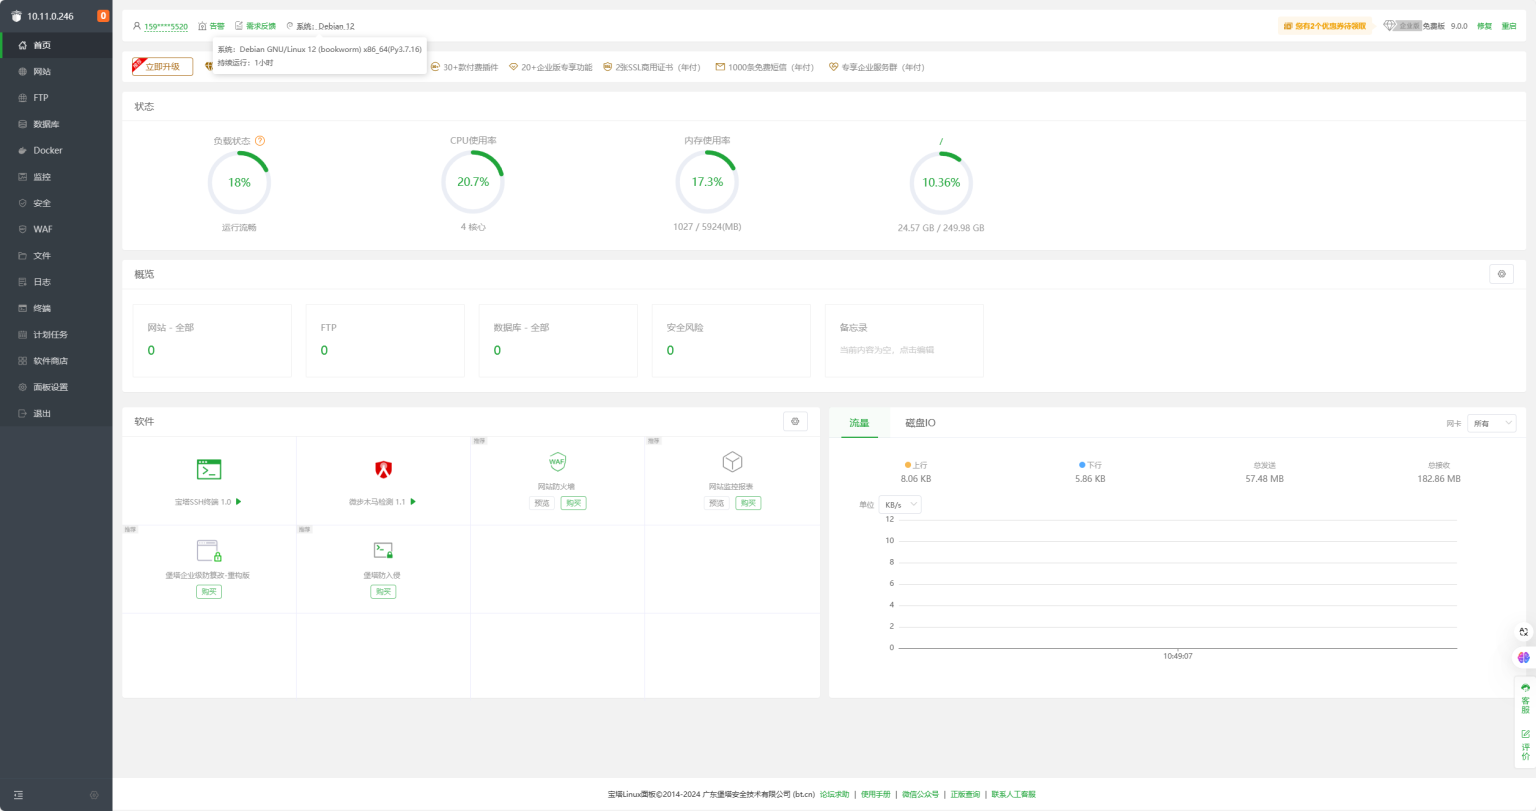Viewport: 1536px width, 811px height.
Task: Click the 网站防火墙 WAF icon
Action: tap(557, 461)
